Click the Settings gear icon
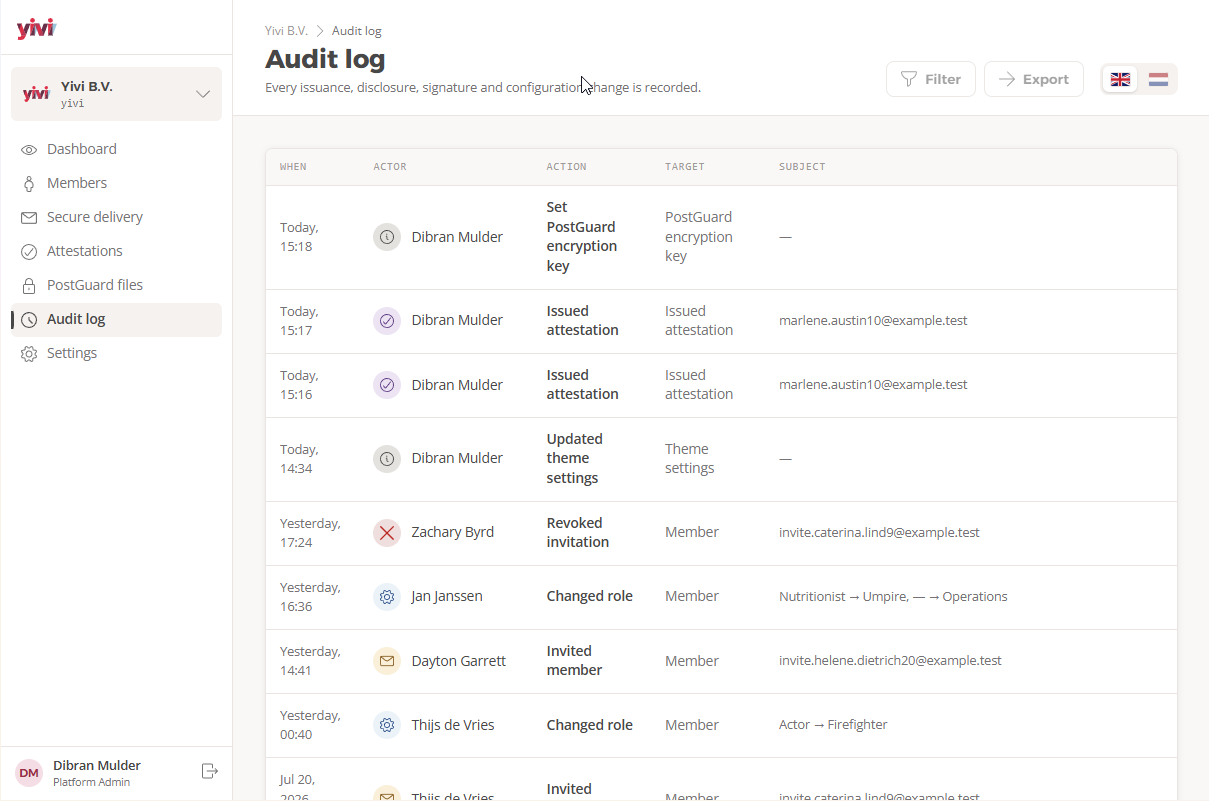This screenshot has height=801, width=1209. tap(29, 354)
